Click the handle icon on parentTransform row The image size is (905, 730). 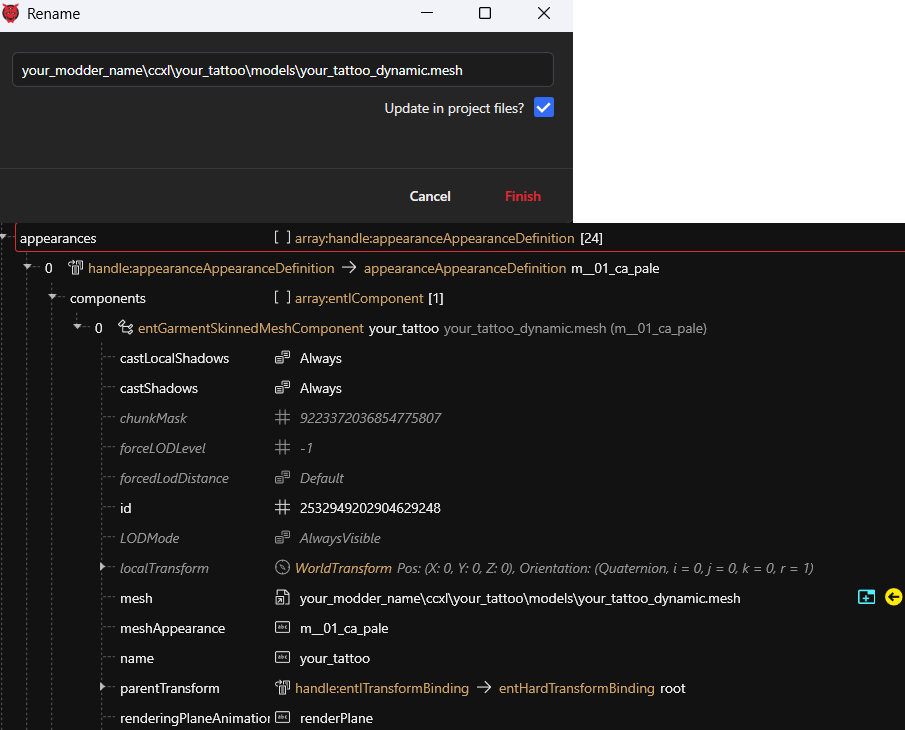(282, 688)
